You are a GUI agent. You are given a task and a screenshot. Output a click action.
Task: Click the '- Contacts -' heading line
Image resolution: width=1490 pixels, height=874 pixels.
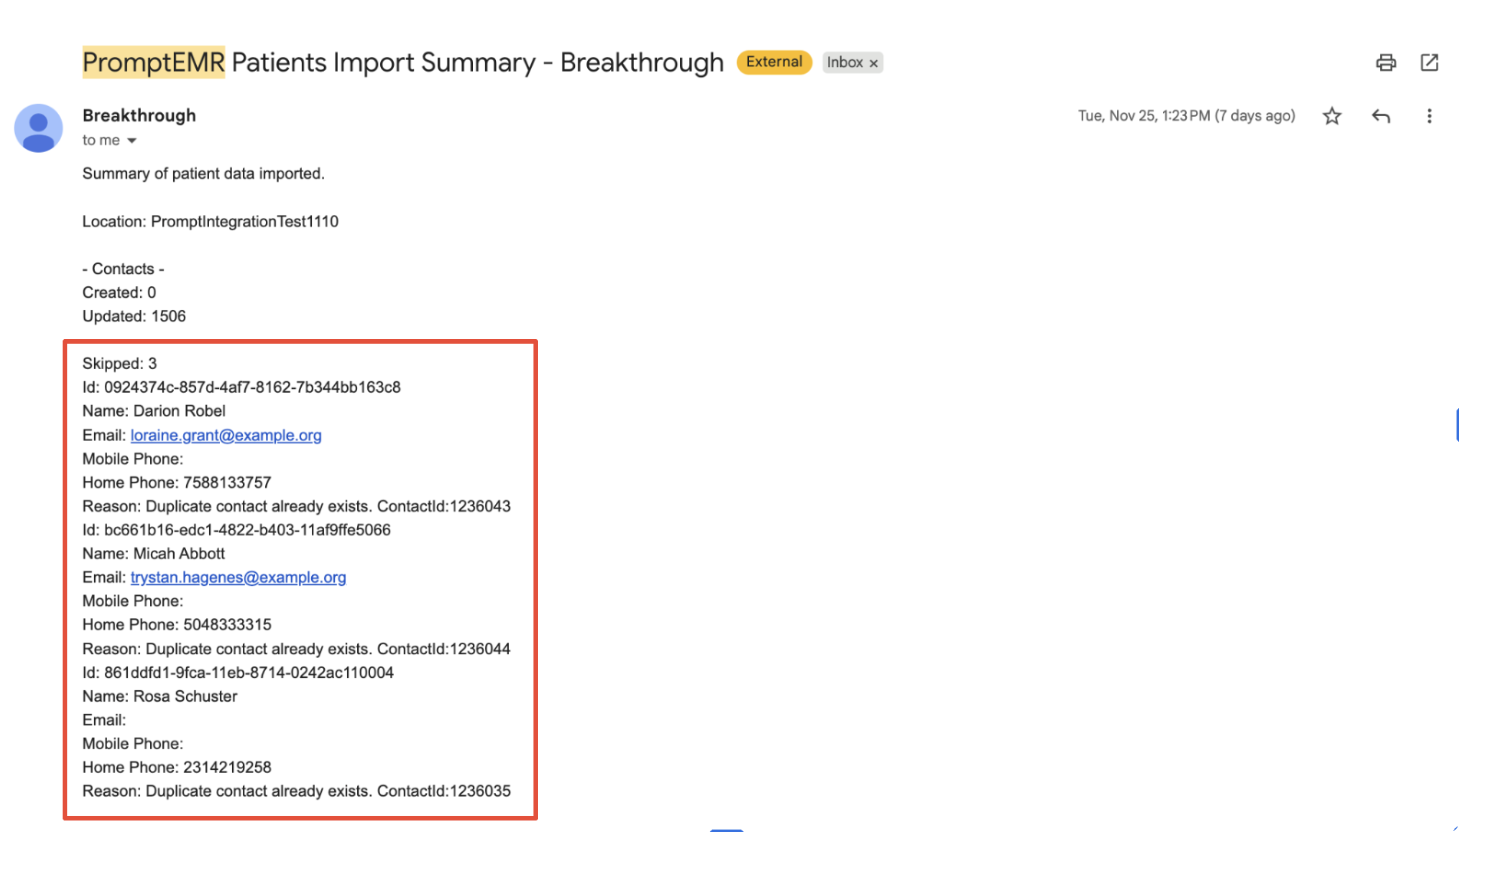click(123, 269)
